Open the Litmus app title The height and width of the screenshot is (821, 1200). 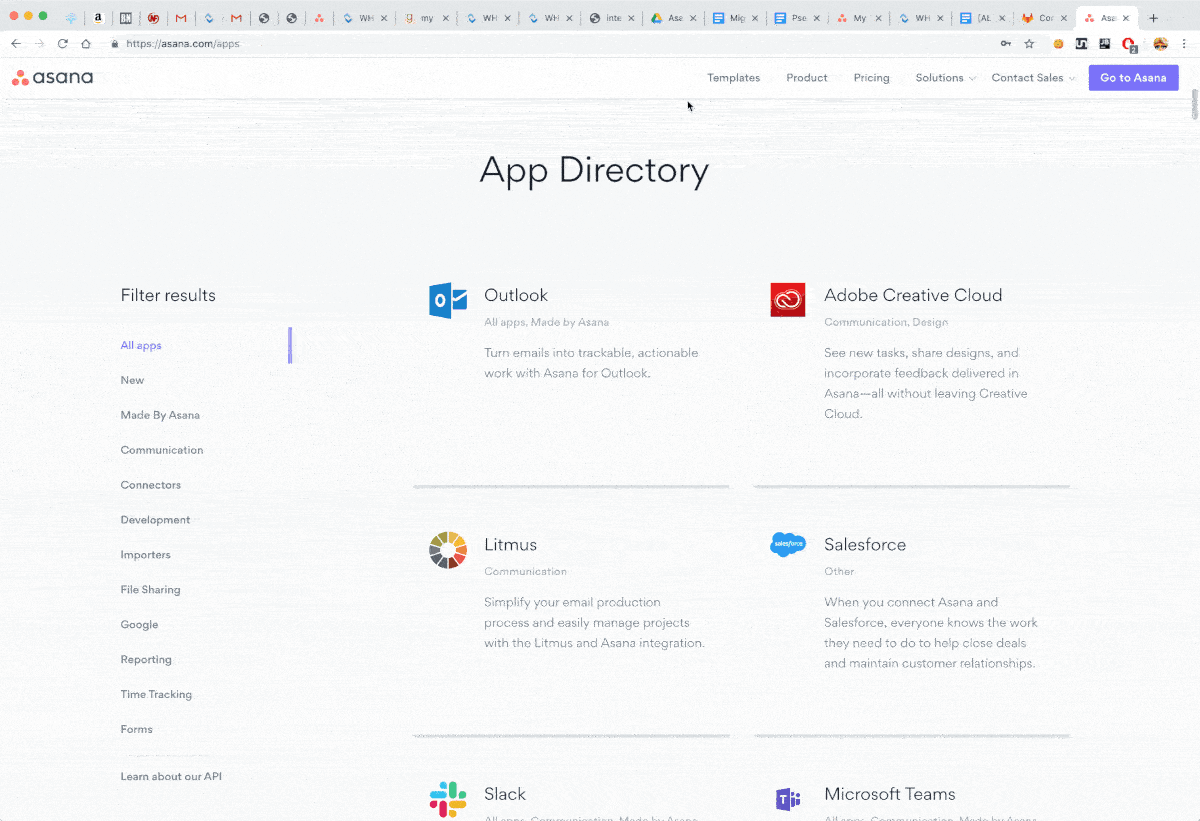coord(510,545)
